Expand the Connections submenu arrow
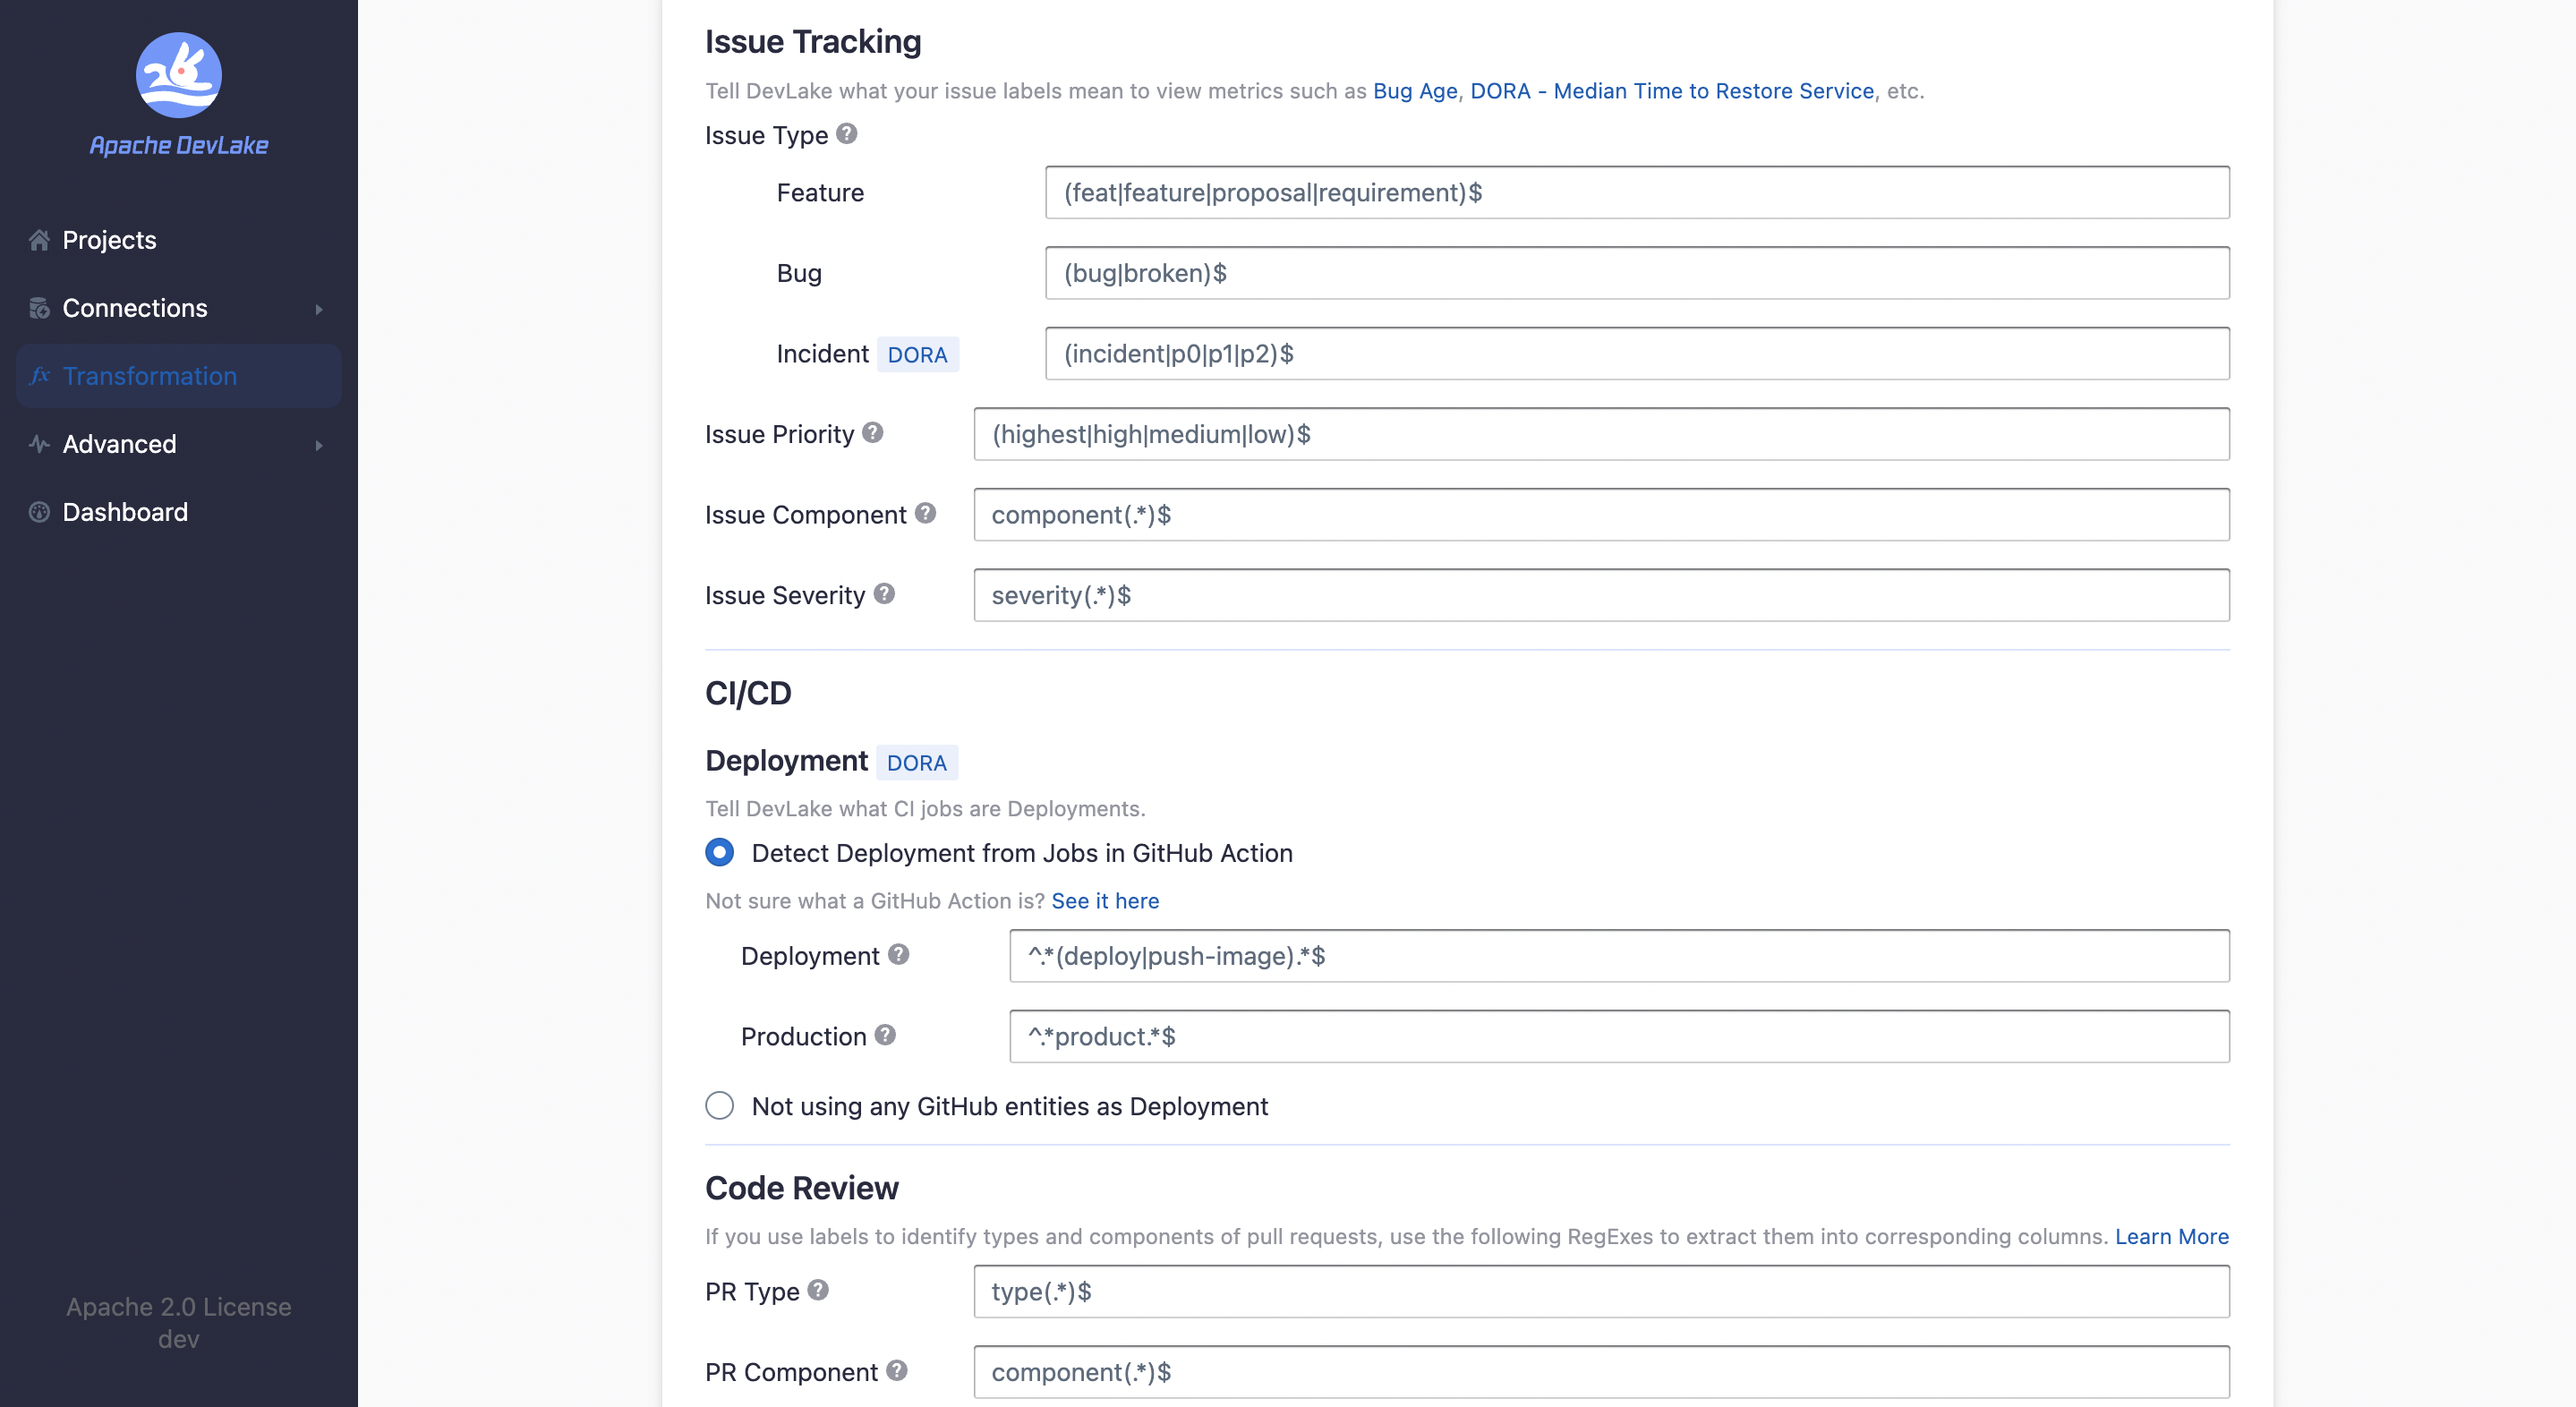This screenshot has width=2576, height=1407. (319, 309)
